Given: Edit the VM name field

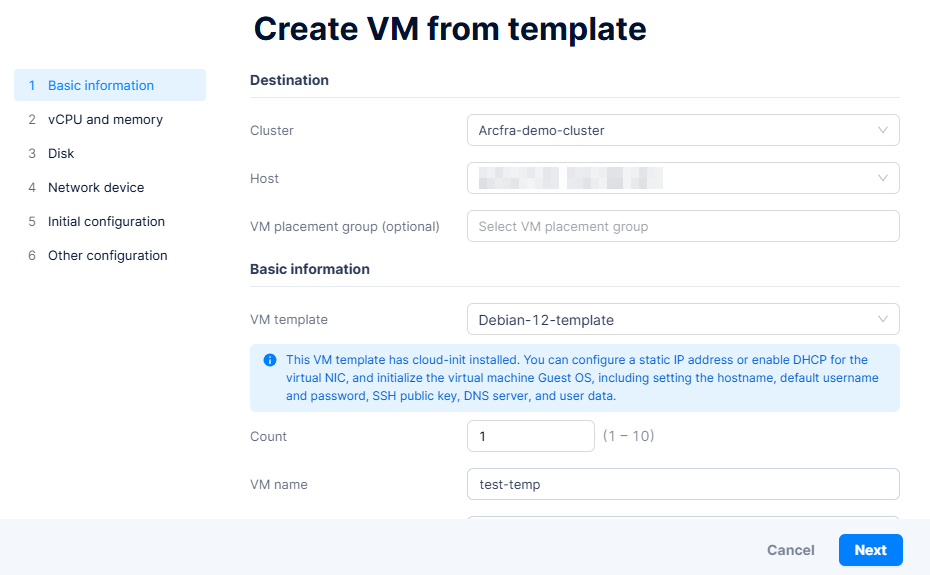Looking at the screenshot, I should (683, 484).
